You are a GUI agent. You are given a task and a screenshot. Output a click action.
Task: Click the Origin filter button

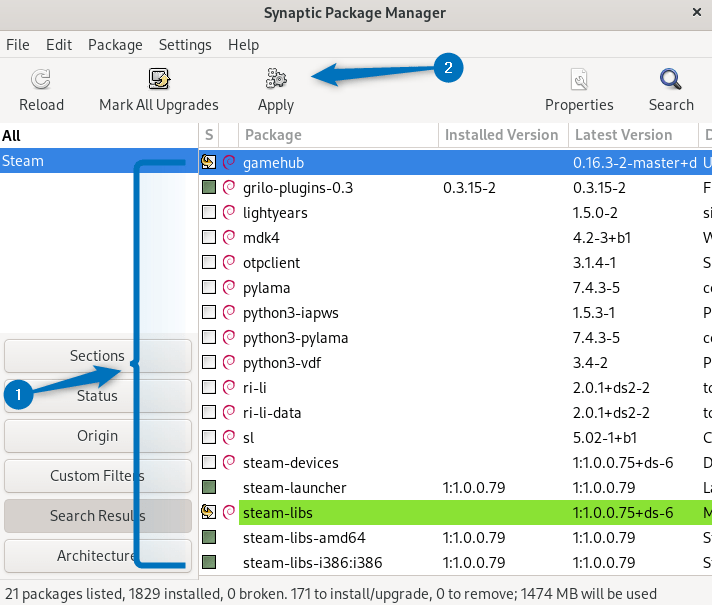97,436
